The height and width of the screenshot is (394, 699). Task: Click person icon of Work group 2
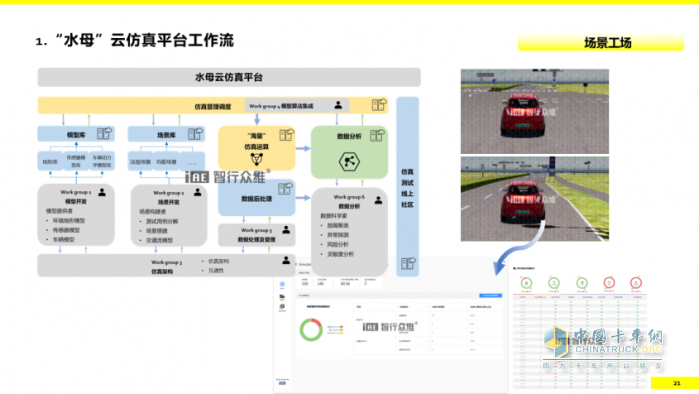(197, 192)
